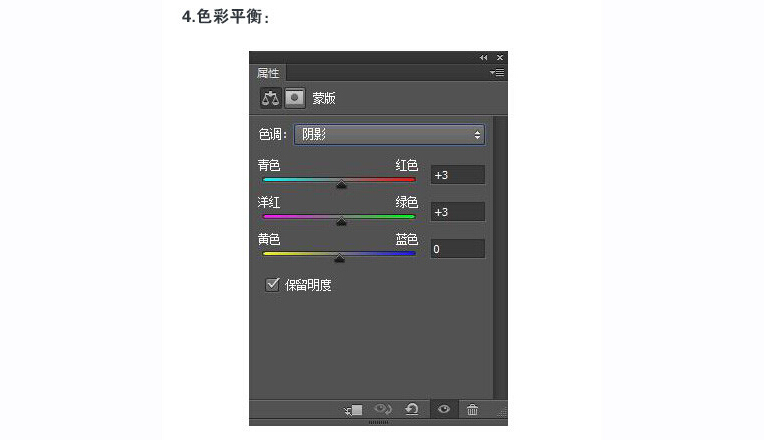Click the color balance scales icon
764x440 pixels.
[x=270, y=98]
